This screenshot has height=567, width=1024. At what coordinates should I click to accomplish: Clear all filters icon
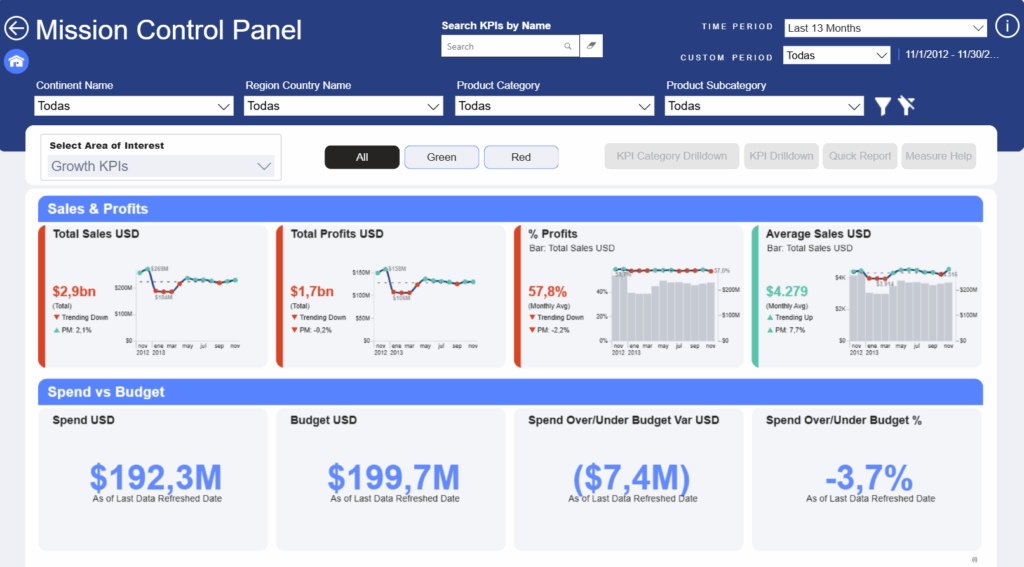(x=906, y=106)
